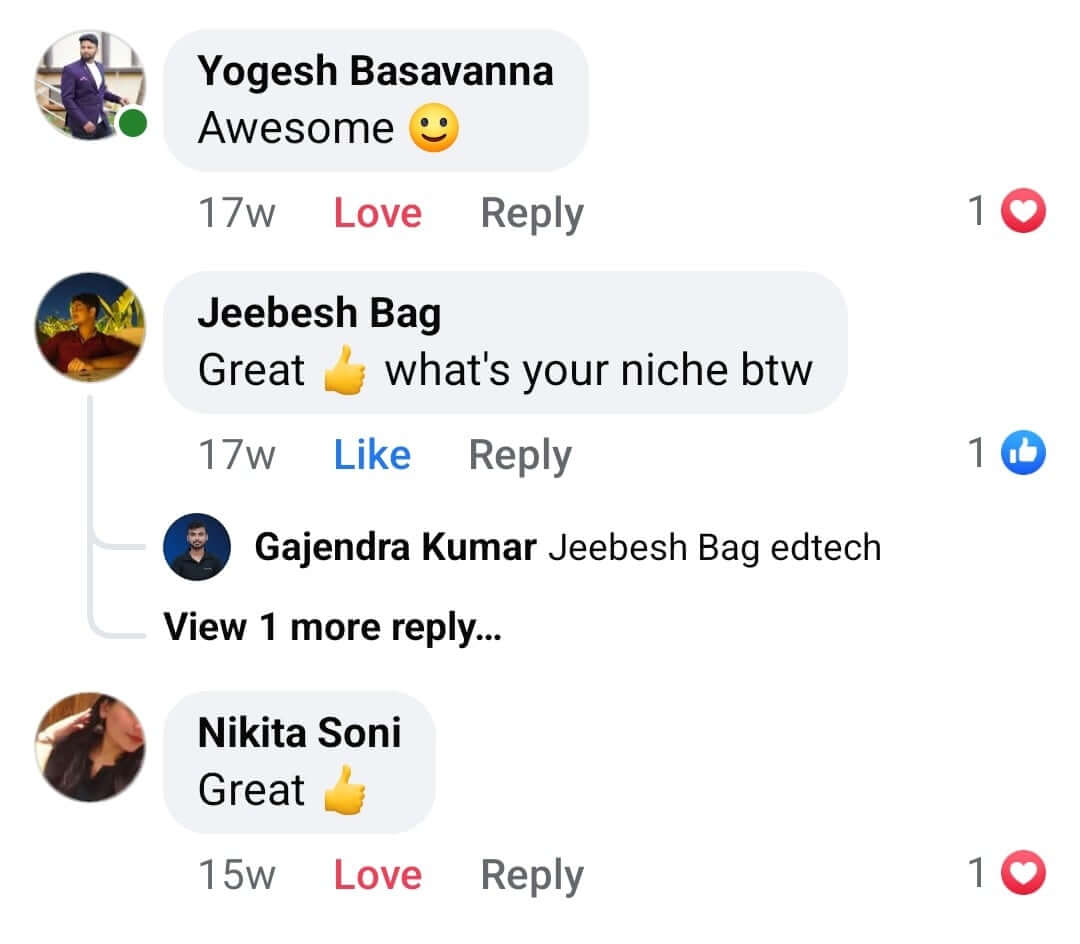Open Gajendra Kumar's small avatar
Image resolution: width=1080 pixels, height=944 pixels.
(197, 547)
